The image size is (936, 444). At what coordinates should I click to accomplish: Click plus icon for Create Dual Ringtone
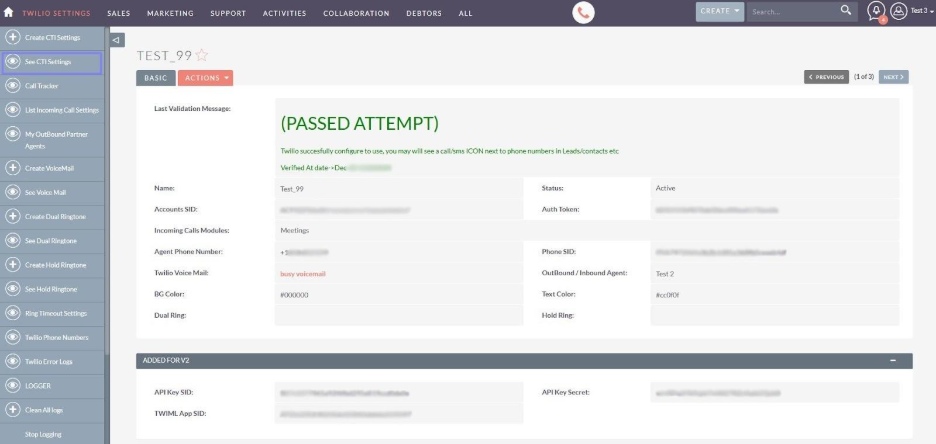tap(13, 217)
